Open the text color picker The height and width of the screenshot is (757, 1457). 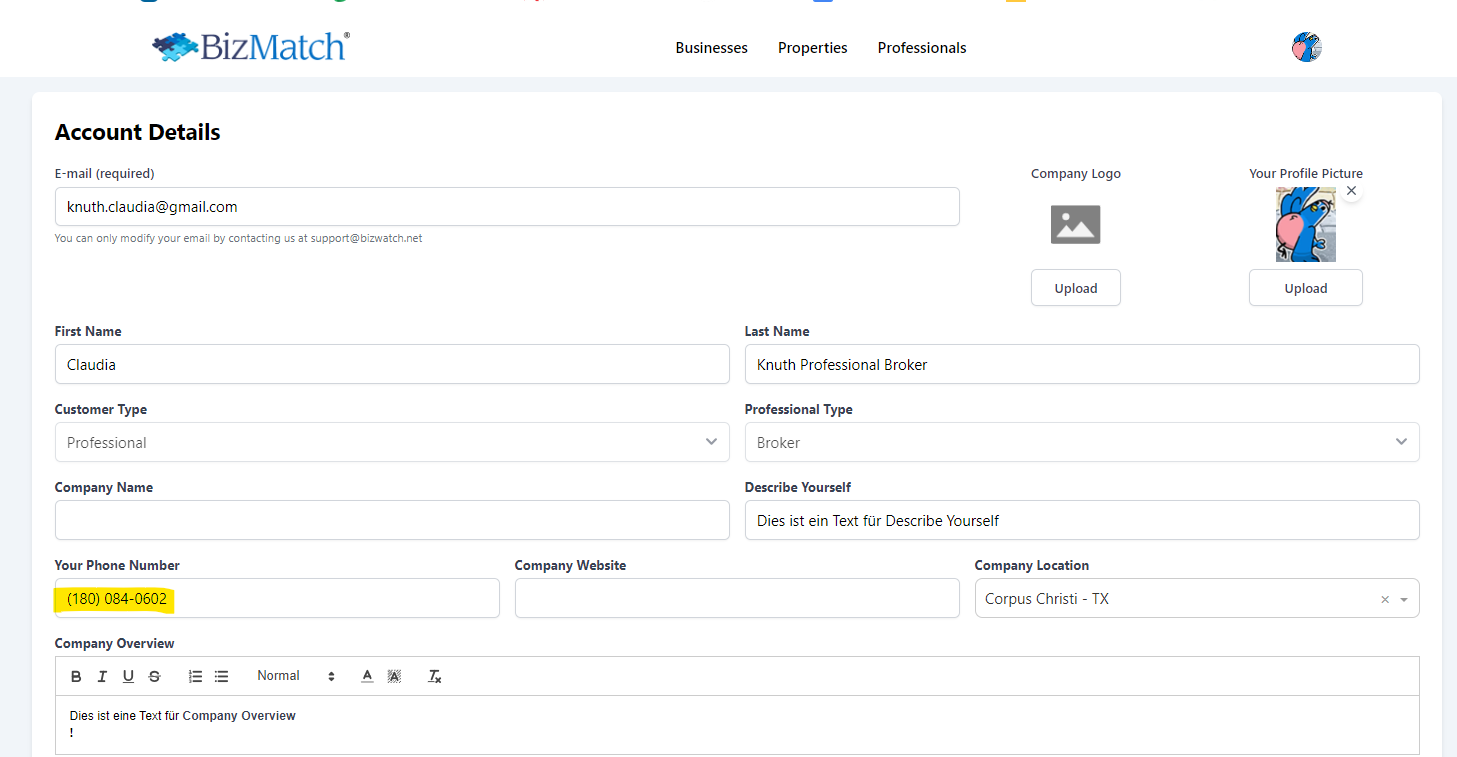coord(367,676)
